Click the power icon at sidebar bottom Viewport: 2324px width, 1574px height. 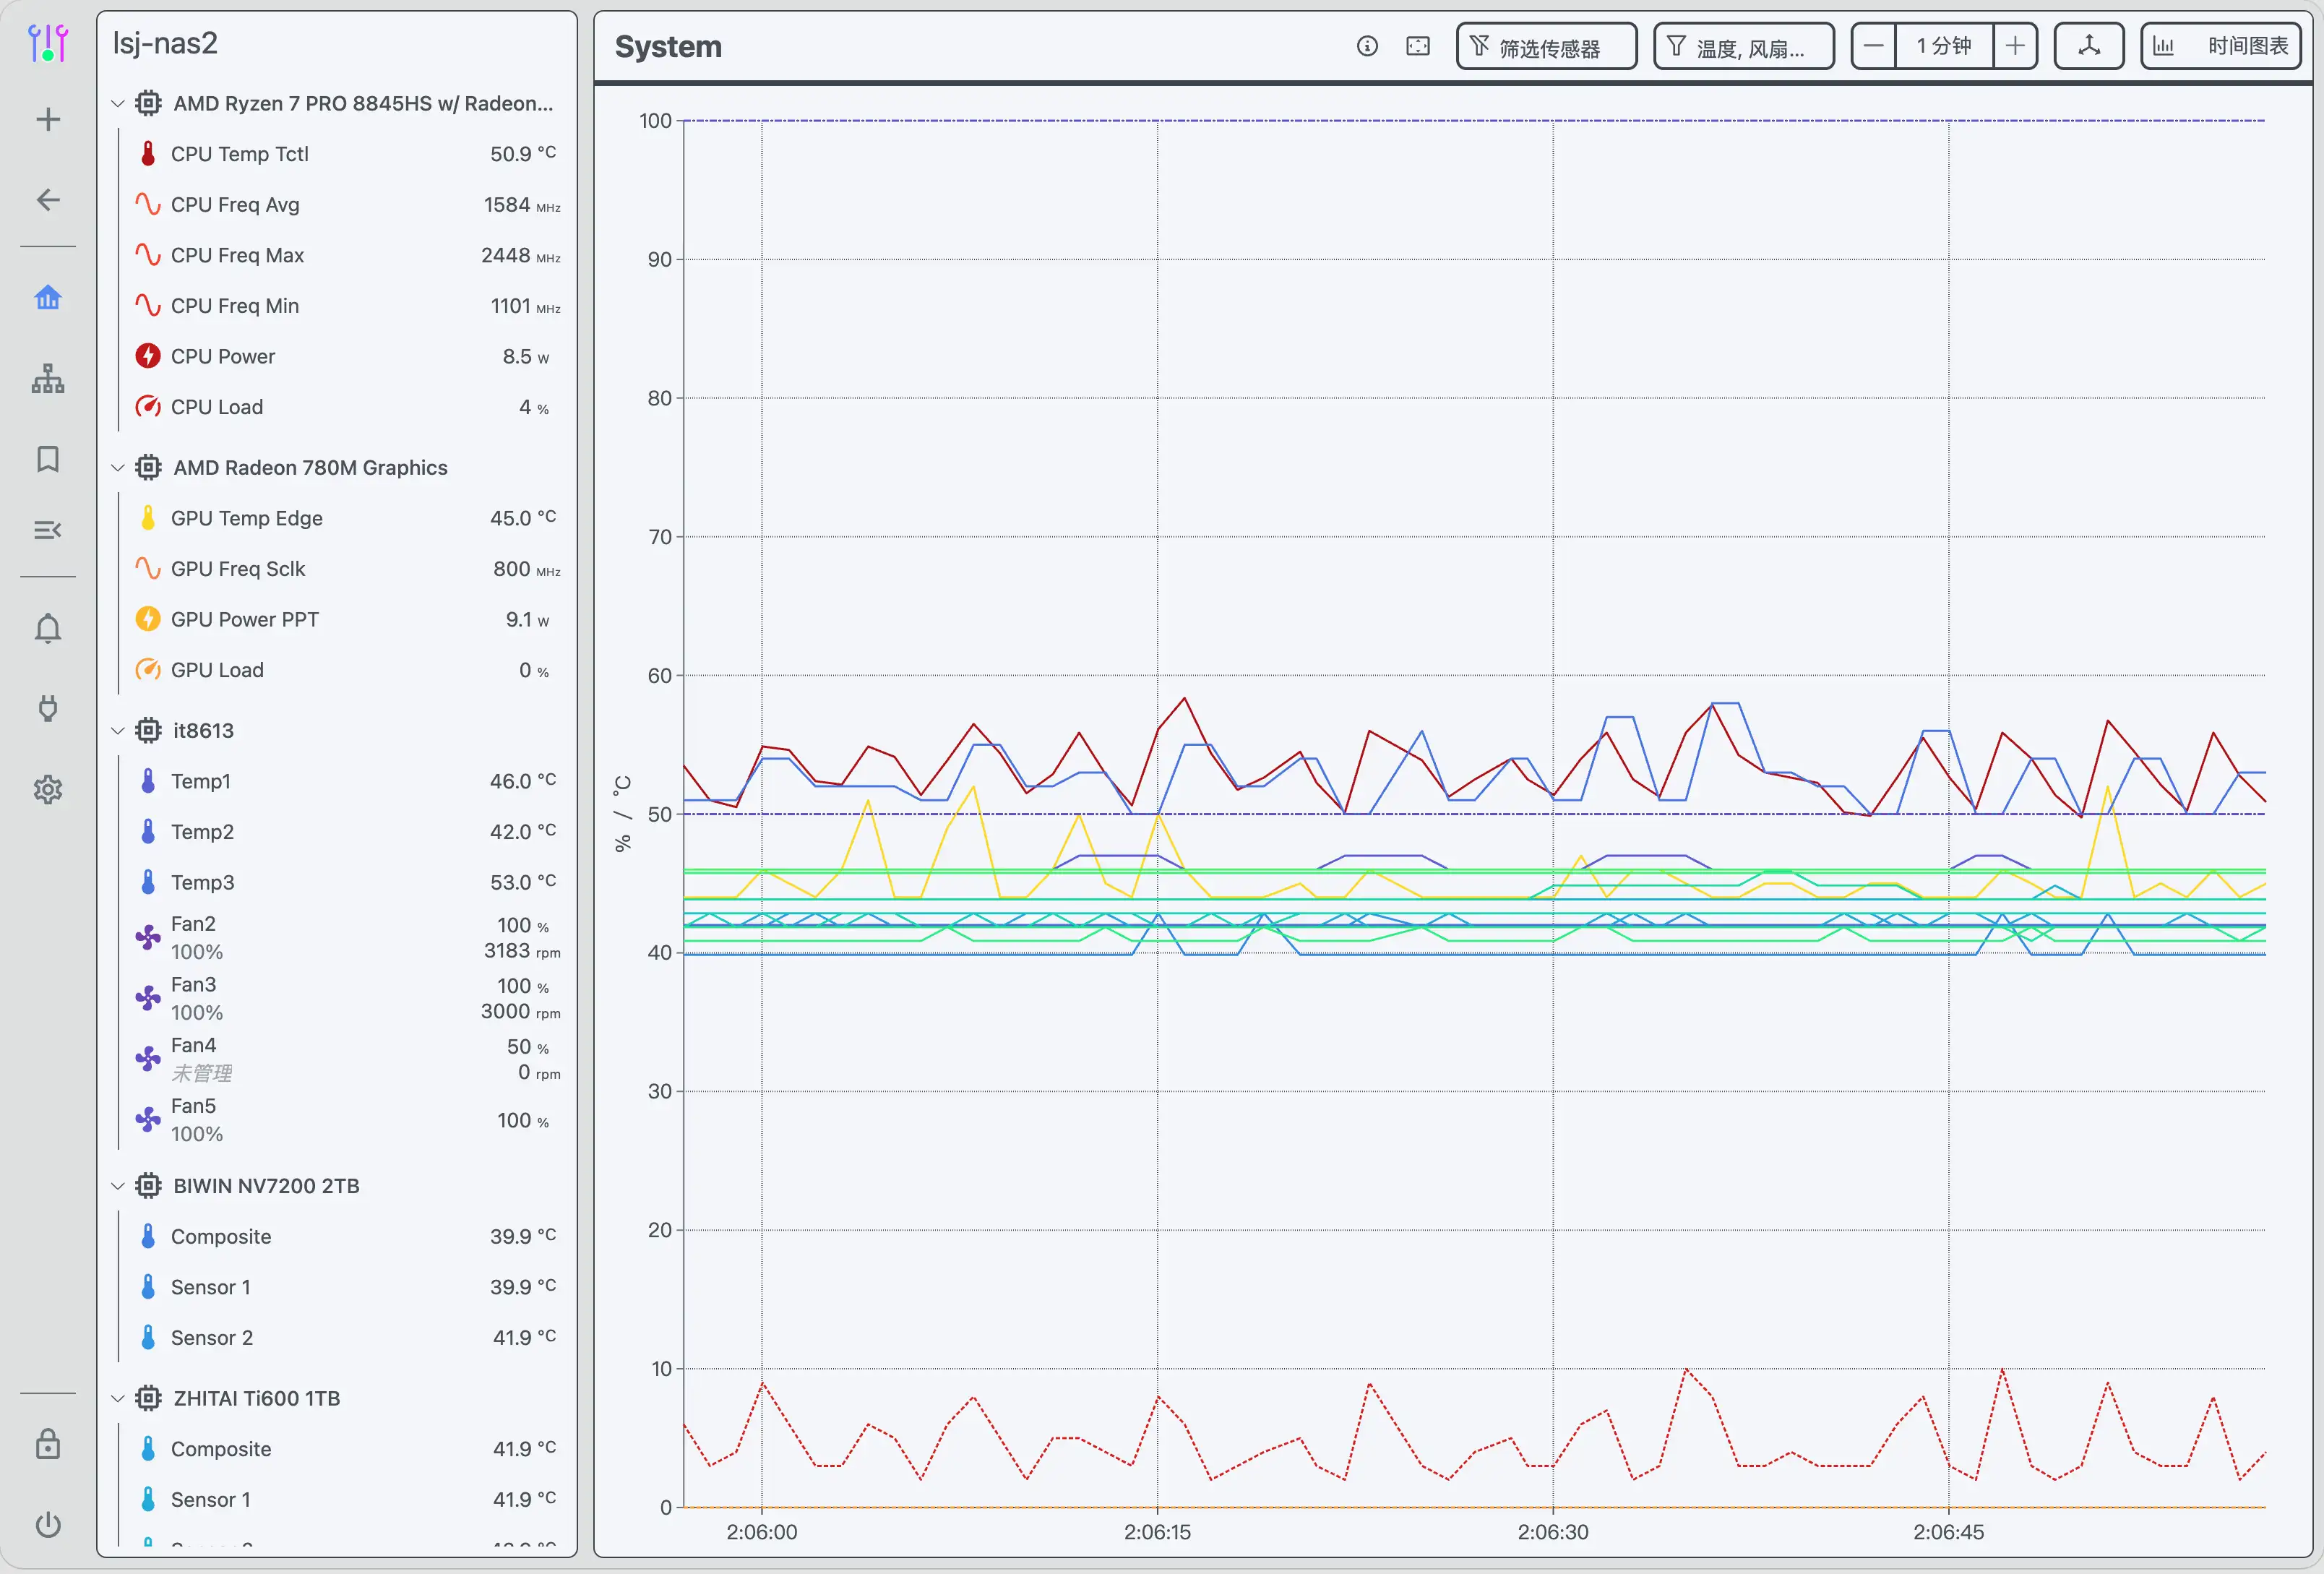click(48, 1525)
